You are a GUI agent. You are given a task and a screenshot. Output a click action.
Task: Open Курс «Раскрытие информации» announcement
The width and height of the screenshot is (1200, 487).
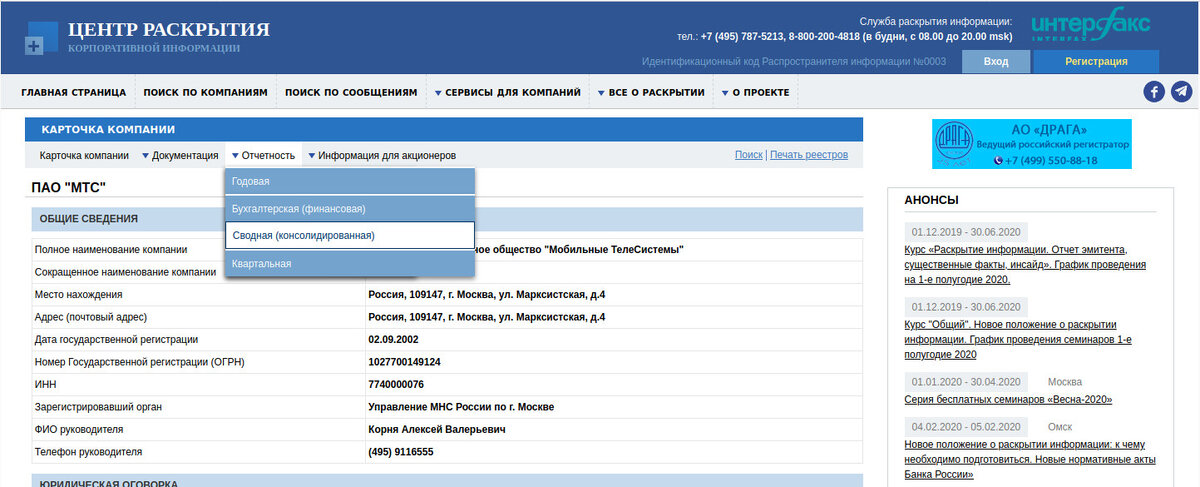pos(1025,264)
